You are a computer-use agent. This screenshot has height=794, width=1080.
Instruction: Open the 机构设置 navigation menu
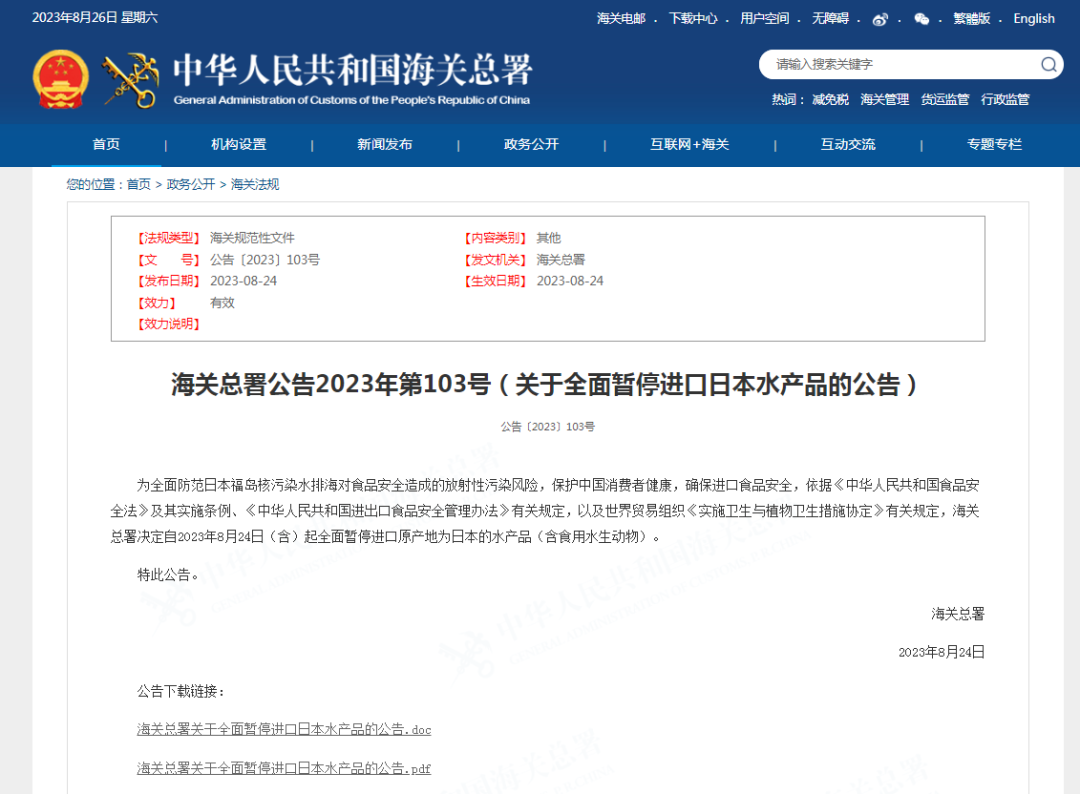pos(240,144)
